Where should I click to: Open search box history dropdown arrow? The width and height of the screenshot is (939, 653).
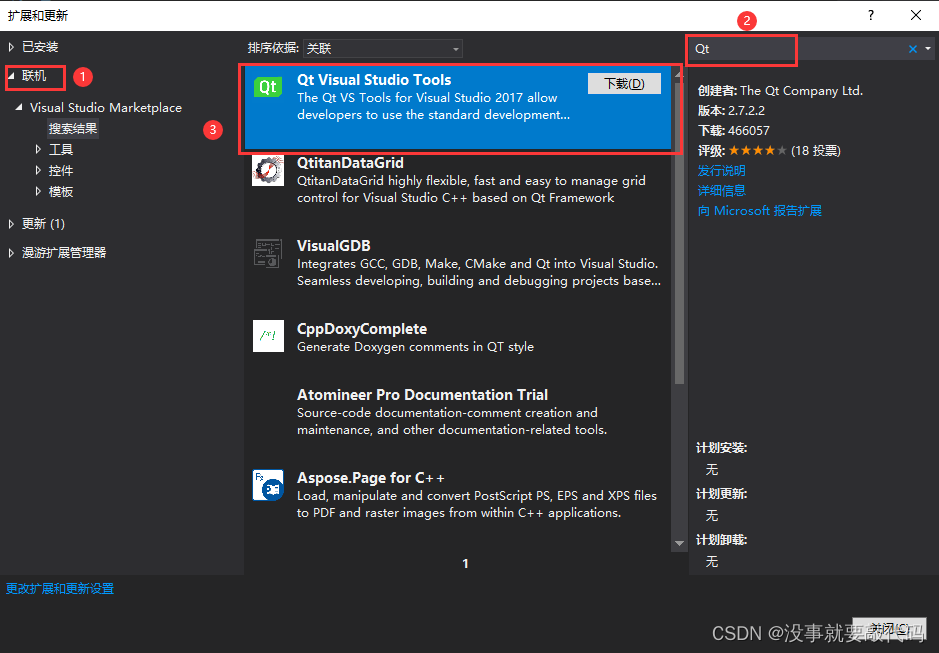(928, 49)
